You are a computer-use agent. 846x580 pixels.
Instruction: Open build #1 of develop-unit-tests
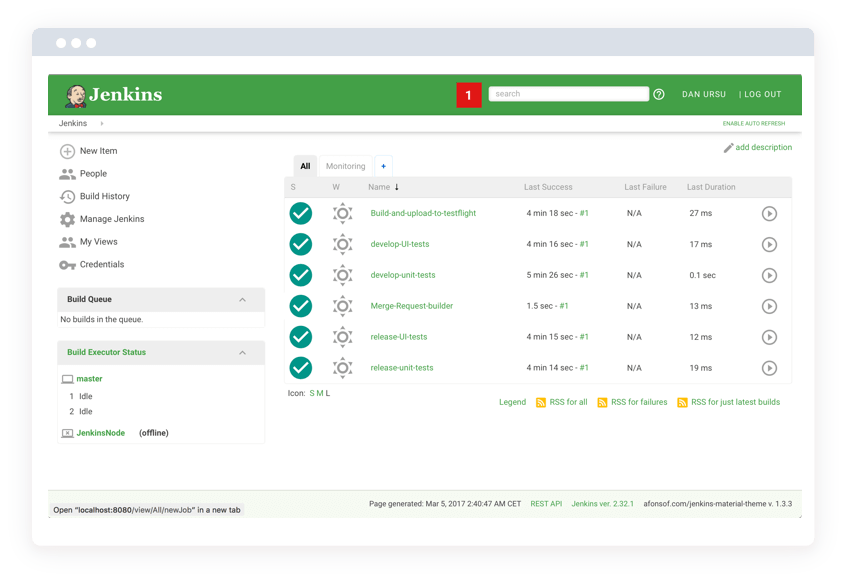tap(584, 275)
